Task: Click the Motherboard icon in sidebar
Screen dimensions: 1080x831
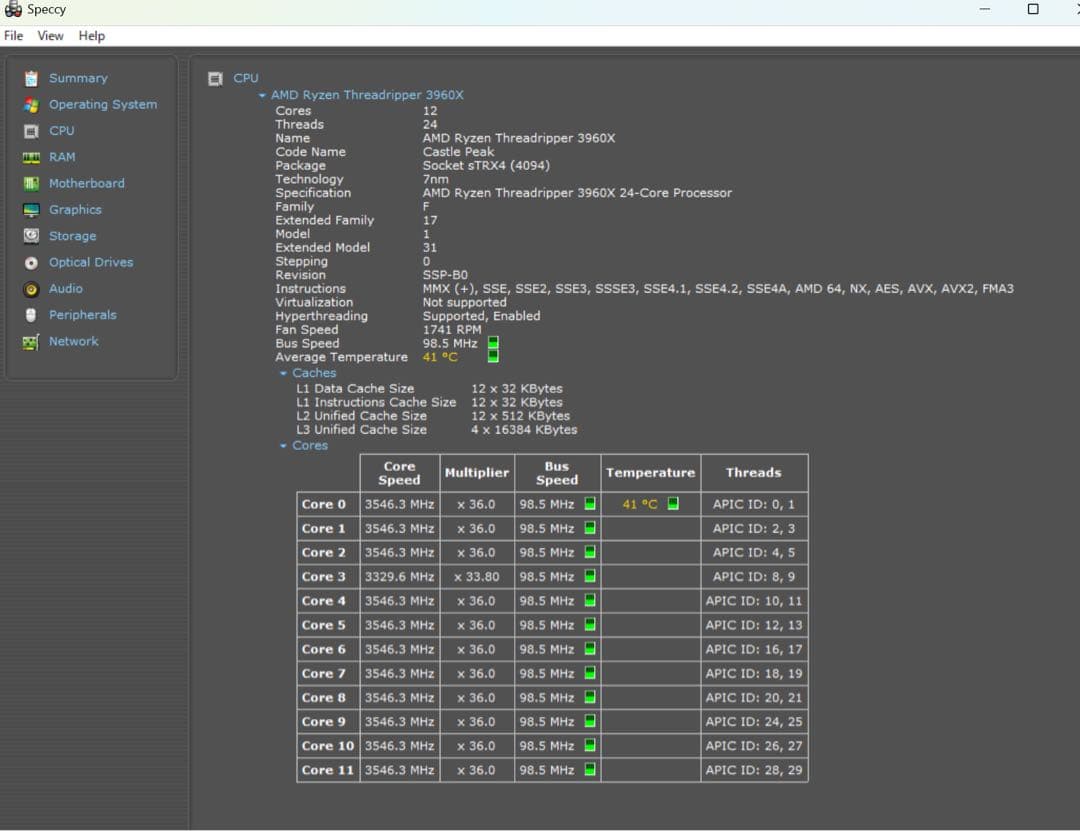Action: (31, 184)
